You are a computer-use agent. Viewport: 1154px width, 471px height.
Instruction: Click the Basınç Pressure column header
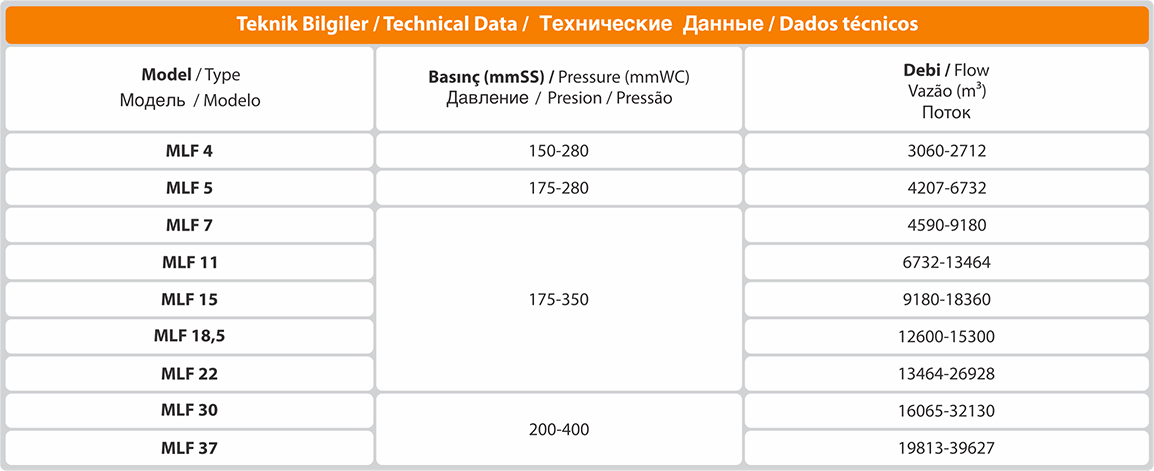(559, 88)
